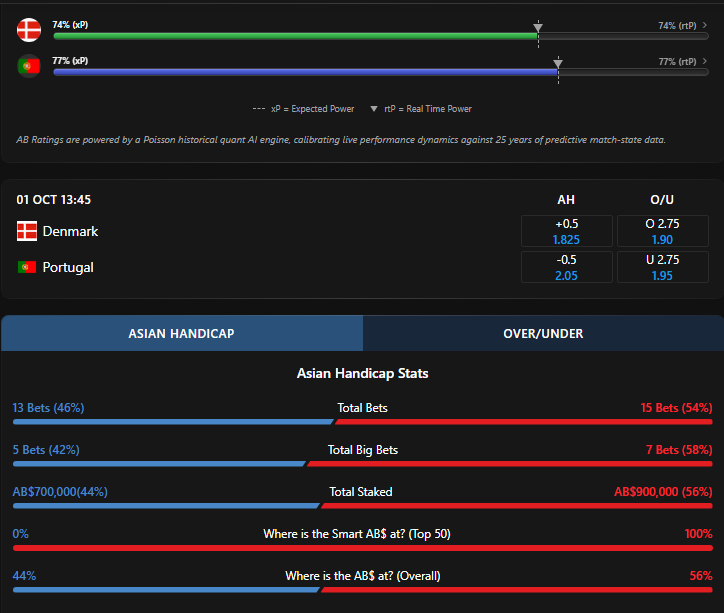Click the 0% Smart AB$ value

click(x=20, y=534)
